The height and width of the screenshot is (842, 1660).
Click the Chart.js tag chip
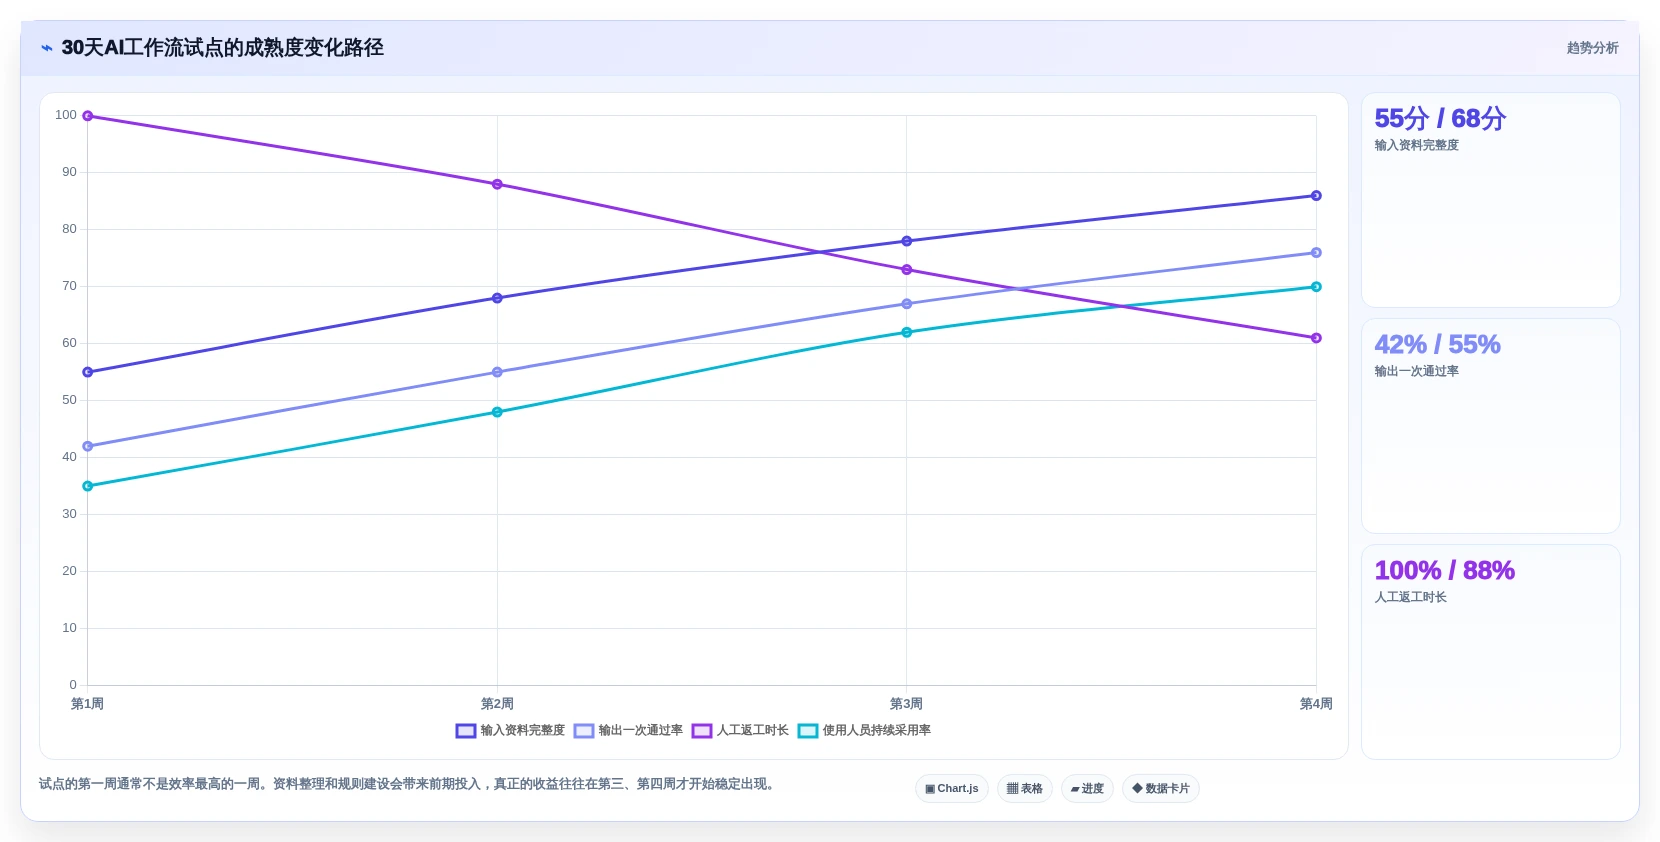tap(952, 789)
